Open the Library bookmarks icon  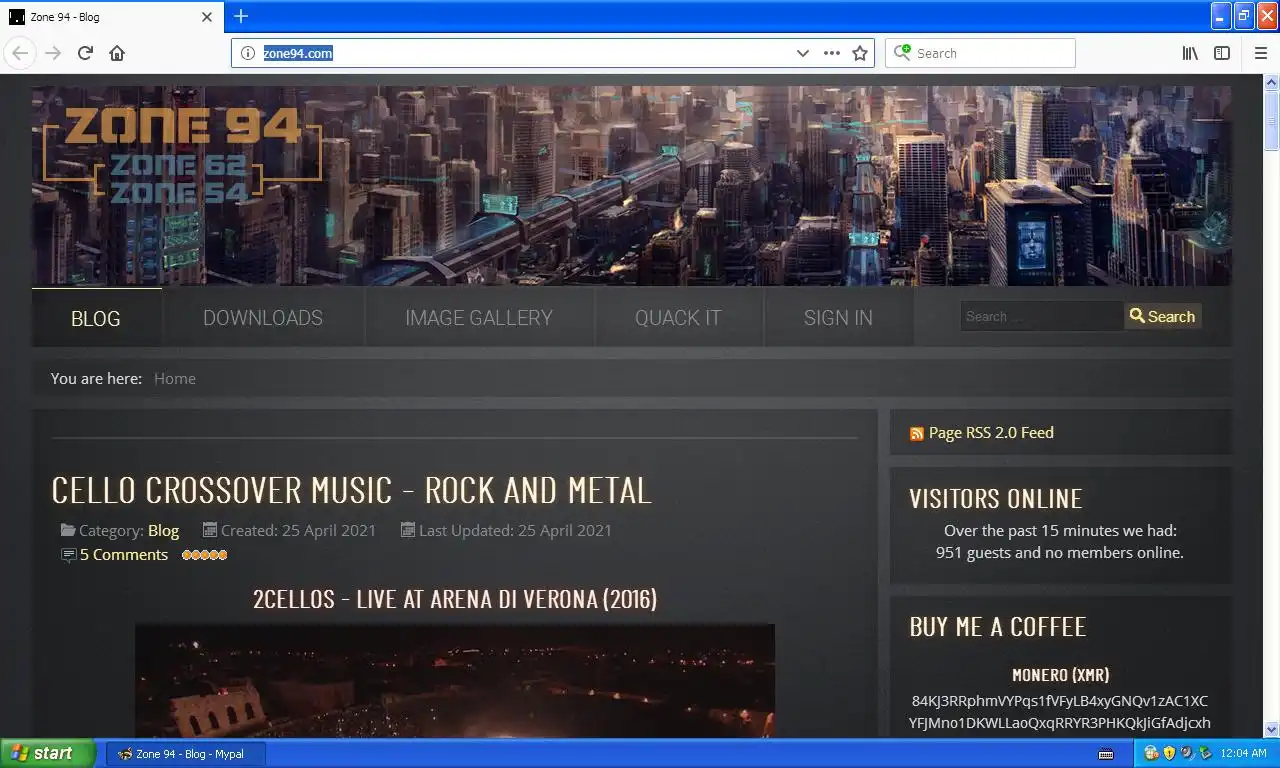click(1190, 53)
